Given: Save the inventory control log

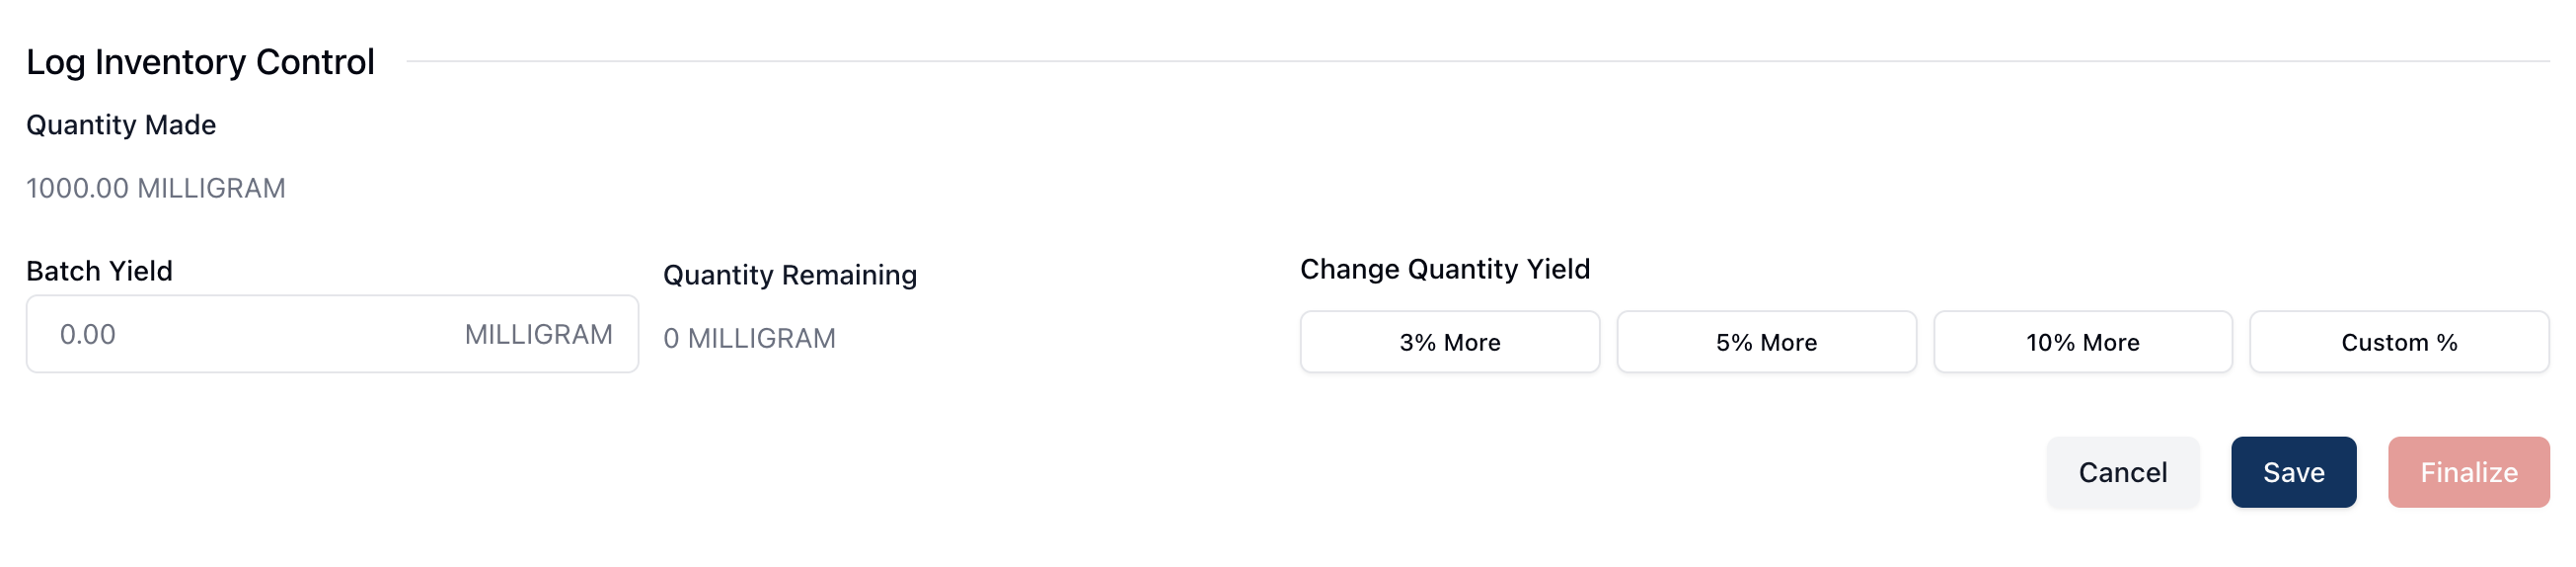Looking at the screenshot, I should click(x=2293, y=472).
